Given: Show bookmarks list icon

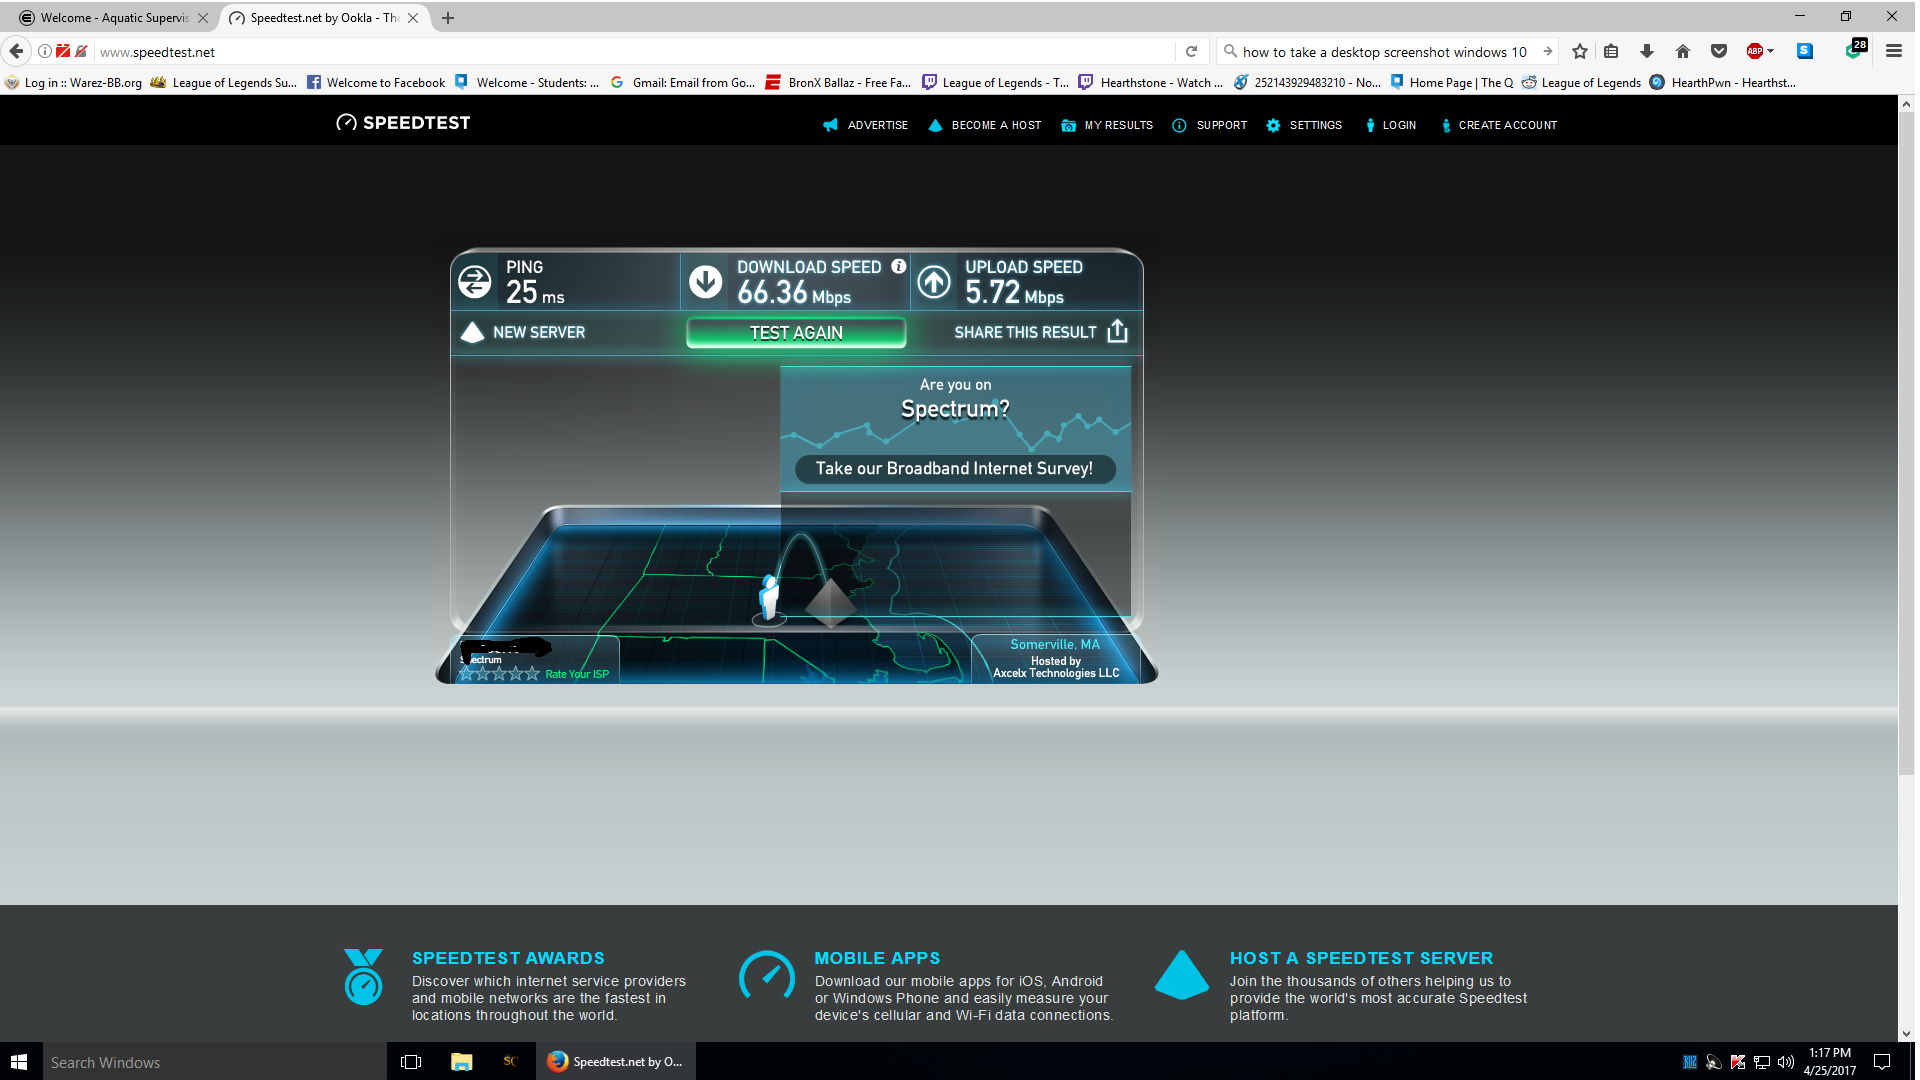Looking at the screenshot, I should 1611,51.
